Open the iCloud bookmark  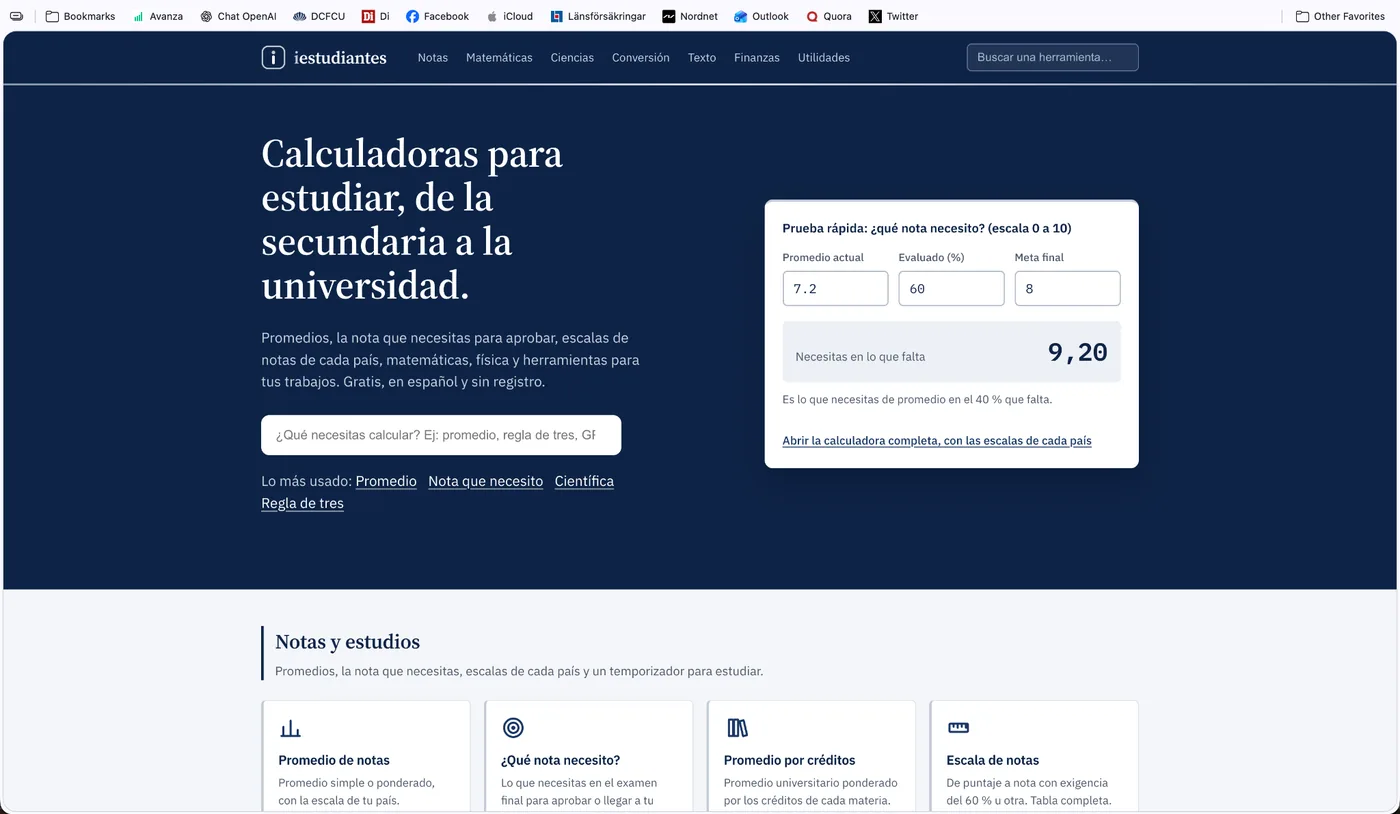[x=509, y=16]
